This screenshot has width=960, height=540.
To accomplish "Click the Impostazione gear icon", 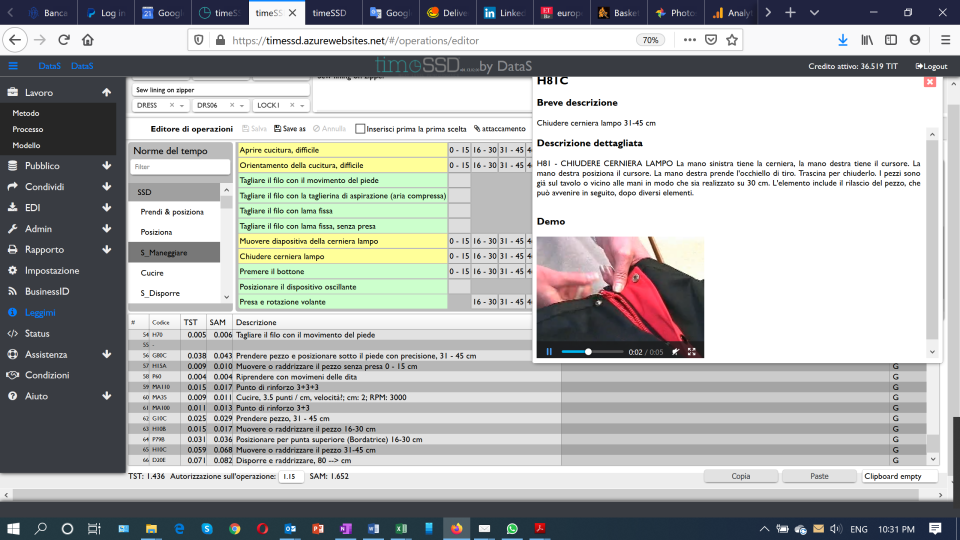I will click(x=12, y=271).
